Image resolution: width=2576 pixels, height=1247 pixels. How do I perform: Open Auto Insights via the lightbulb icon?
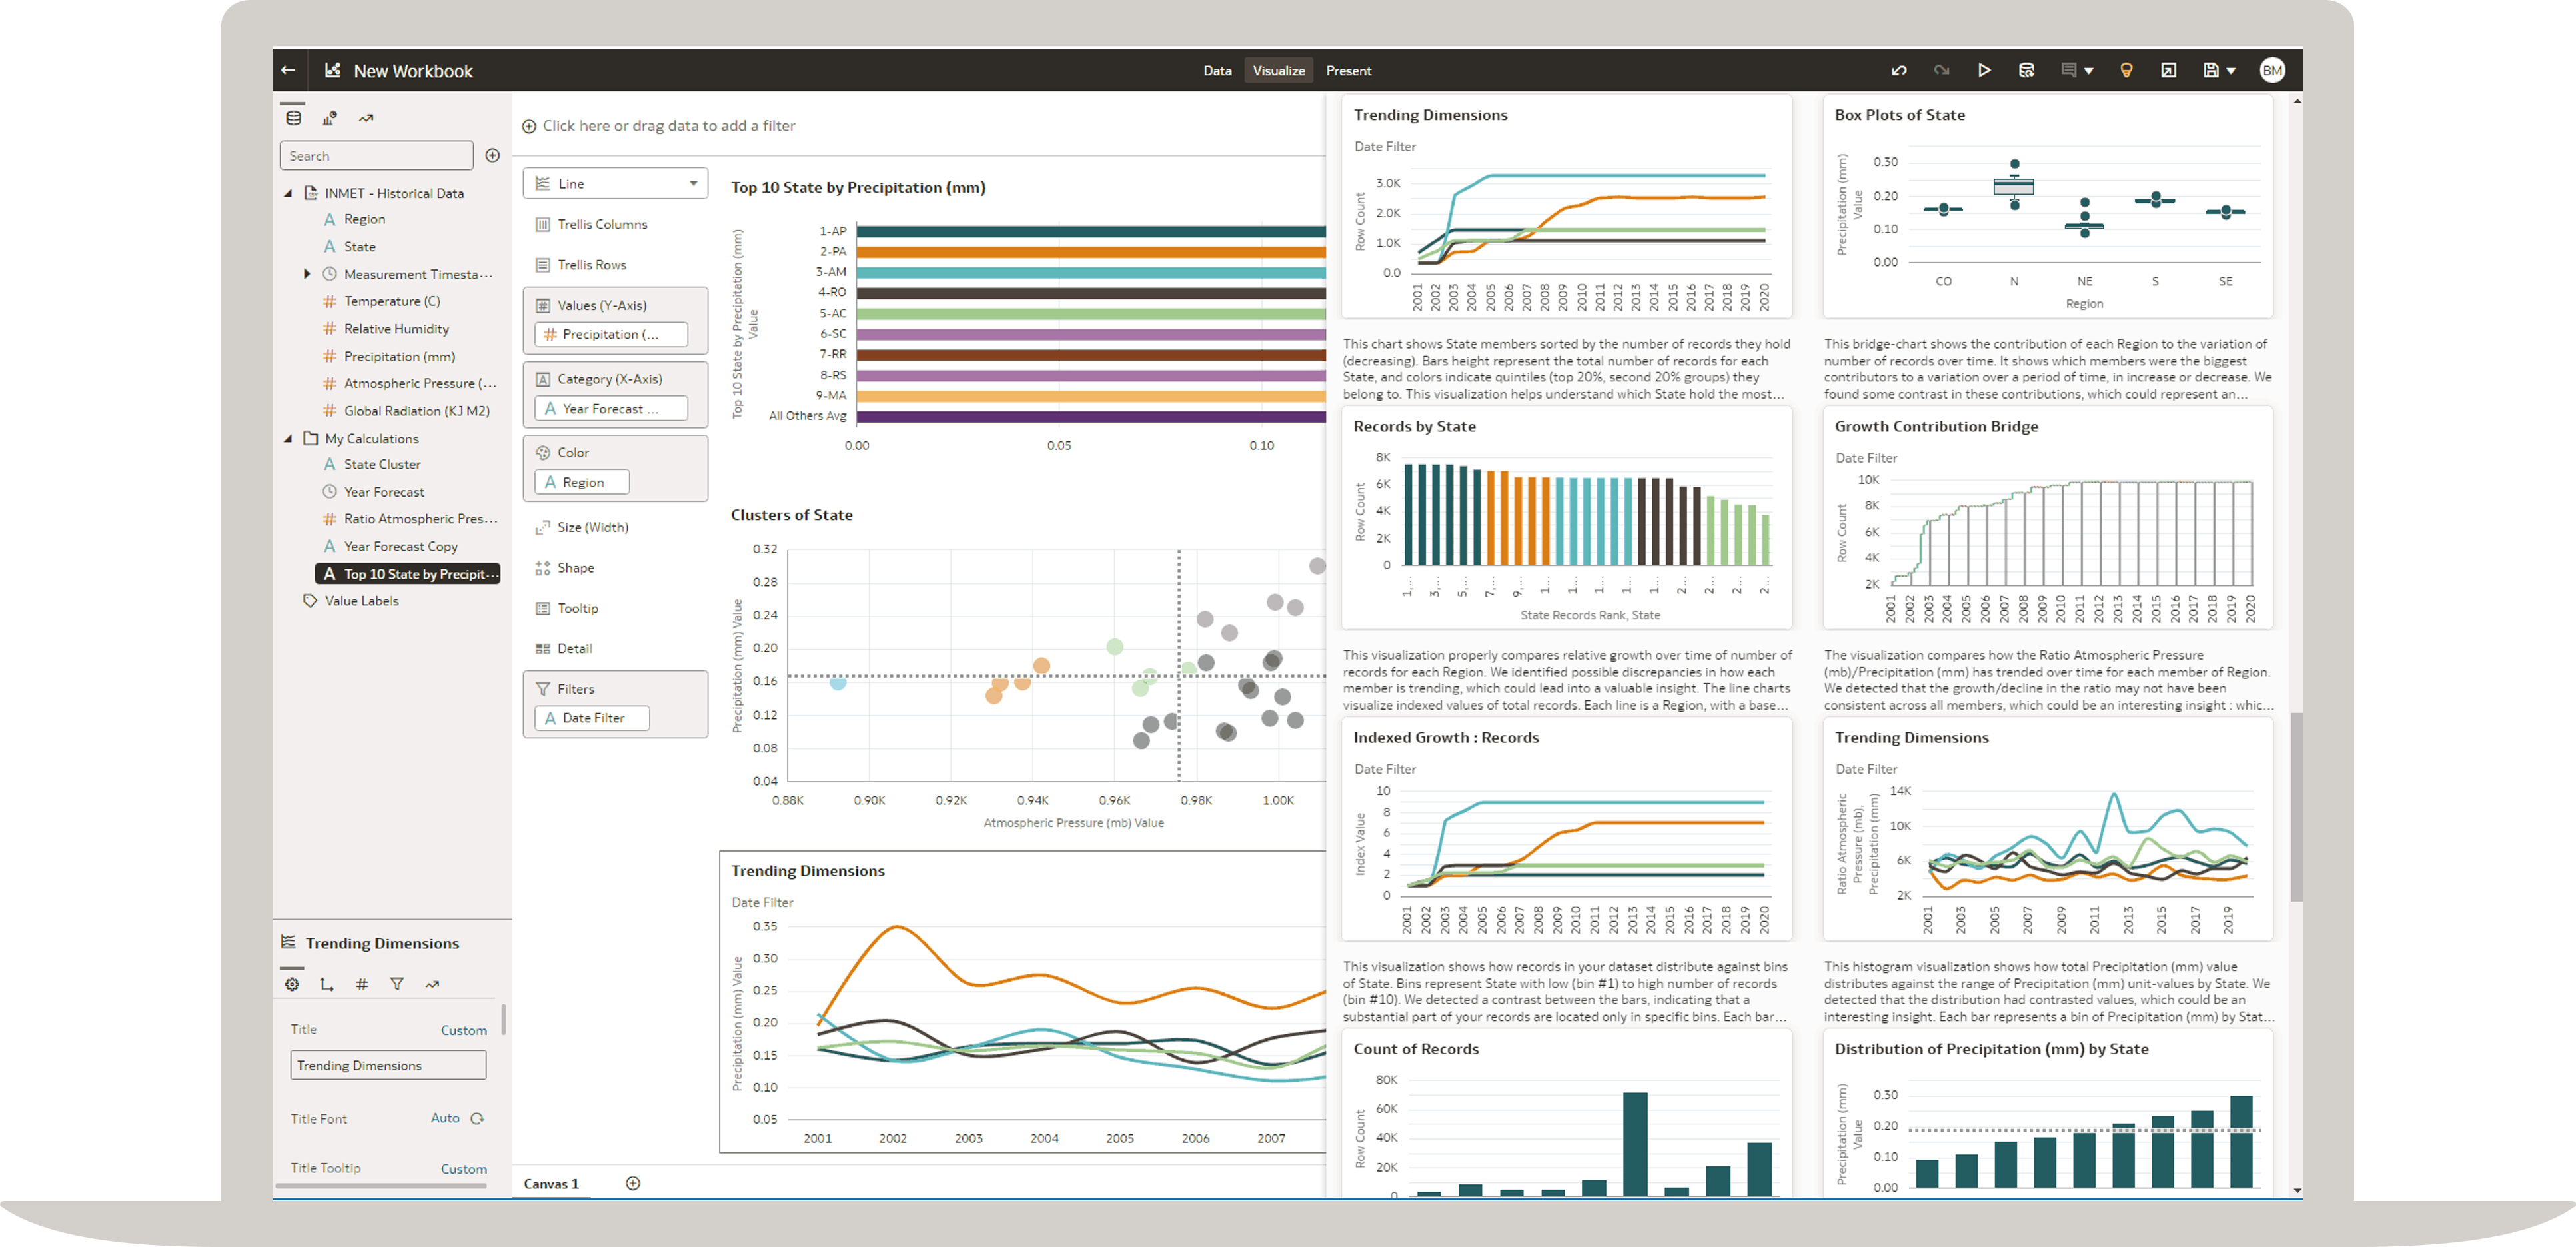coord(2126,70)
